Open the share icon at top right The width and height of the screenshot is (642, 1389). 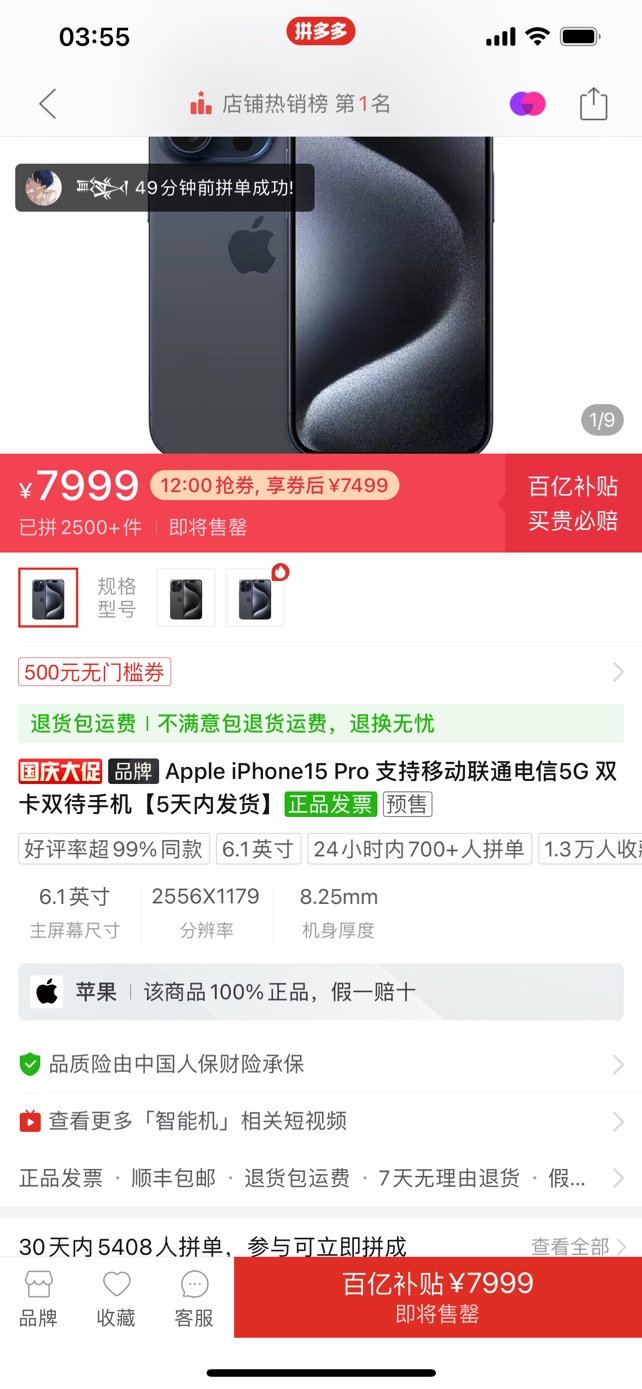click(594, 104)
